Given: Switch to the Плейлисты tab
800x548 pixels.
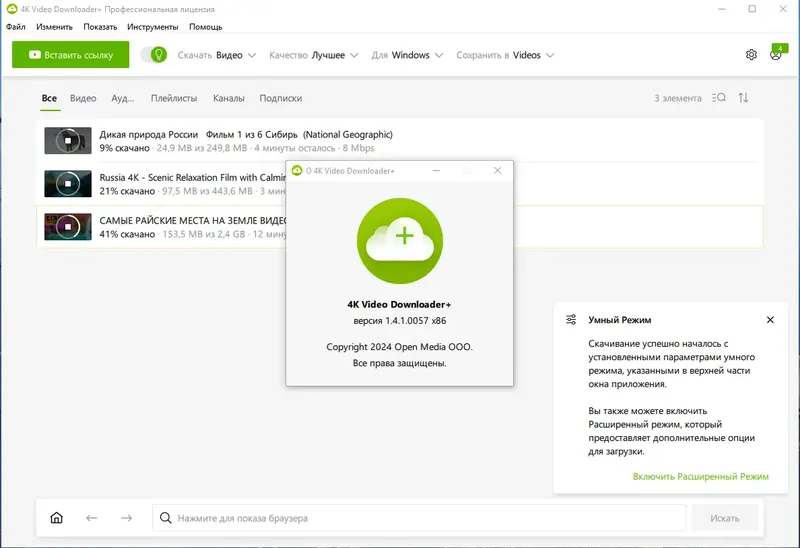Looking at the screenshot, I should click(x=174, y=98).
